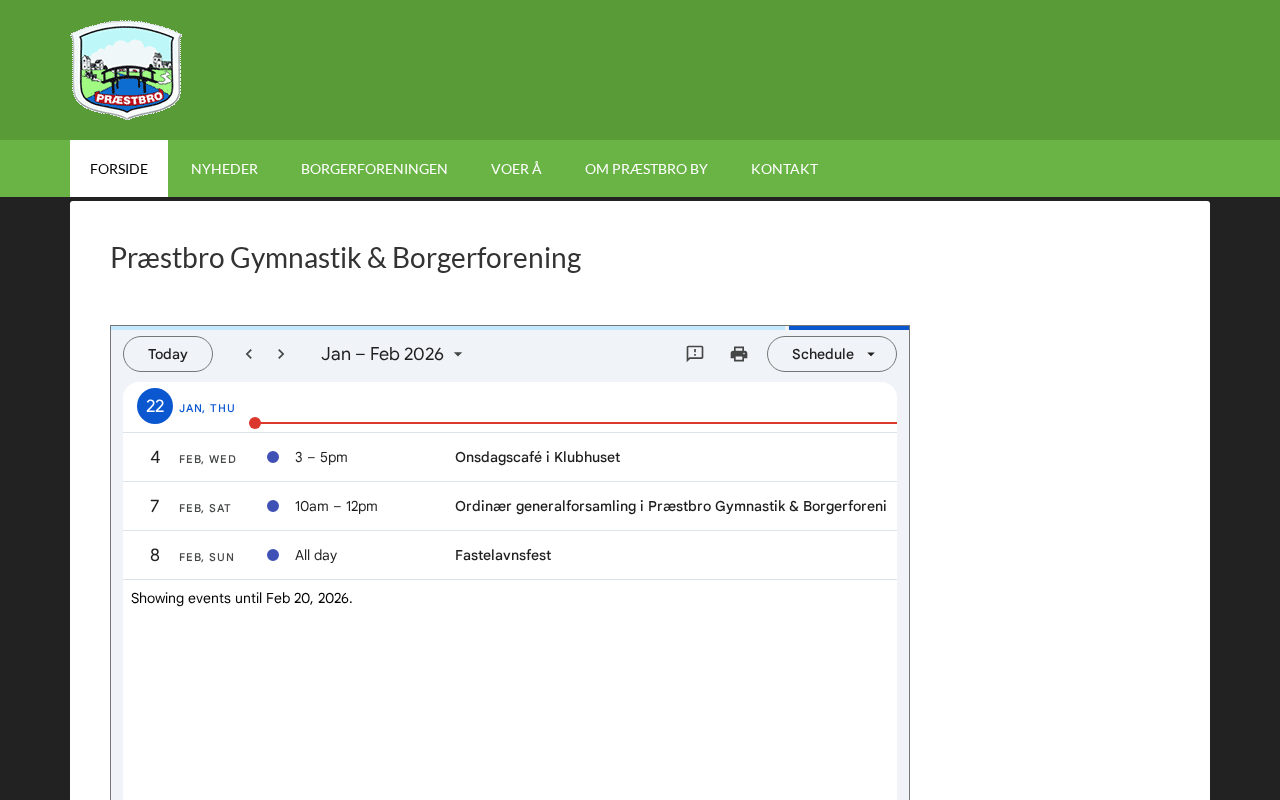Go to previous period using left chevron
The image size is (1280, 800).
click(249, 354)
